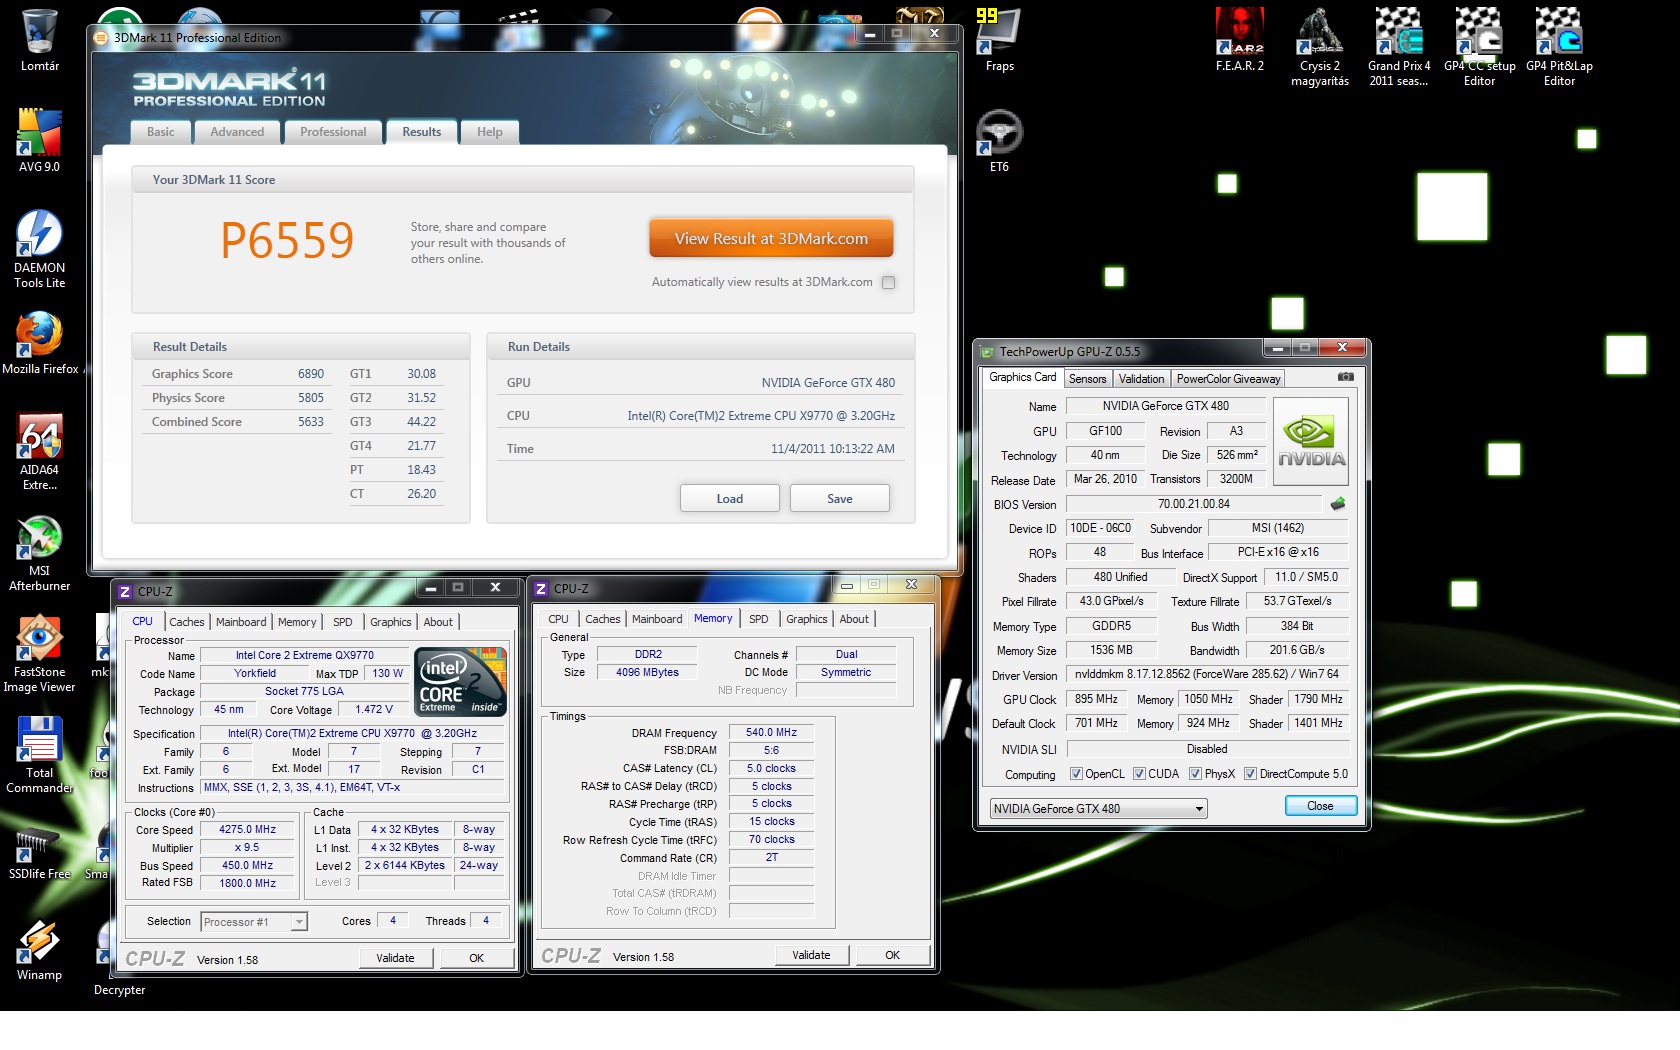1680x1050 pixels.
Task: Close GPU-Z using the Close button
Action: 1320,806
